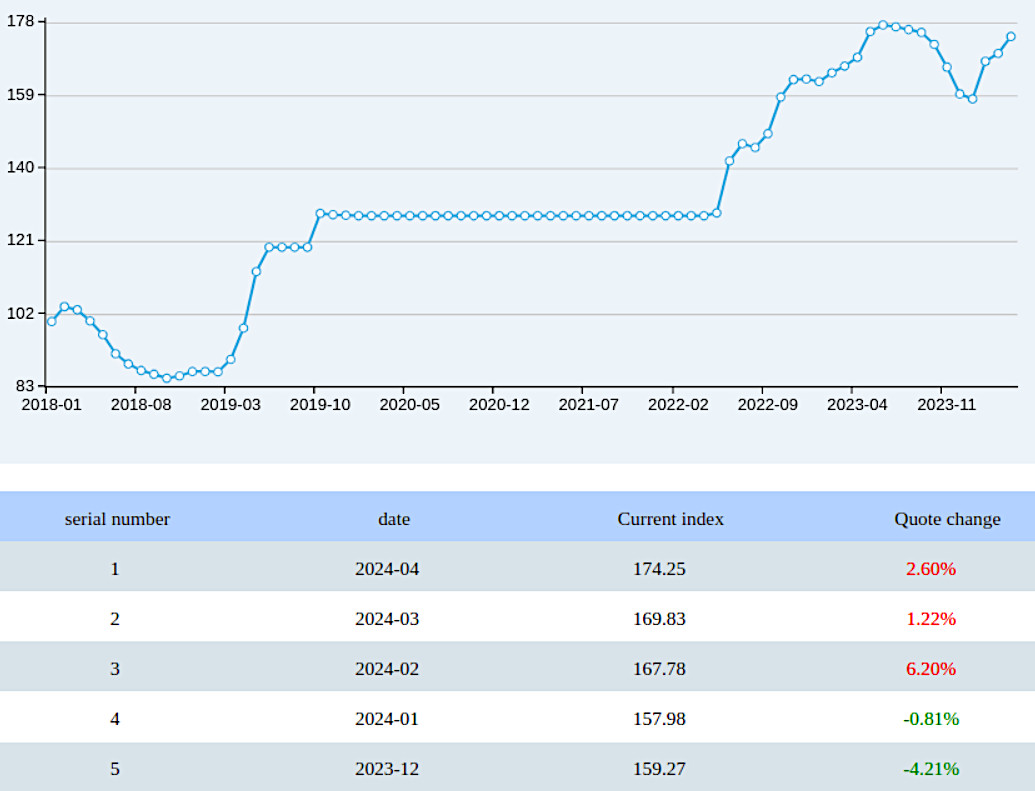1035x791 pixels.
Task: Sort by the 'date' column header
Action: pyautogui.click(x=394, y=519)
